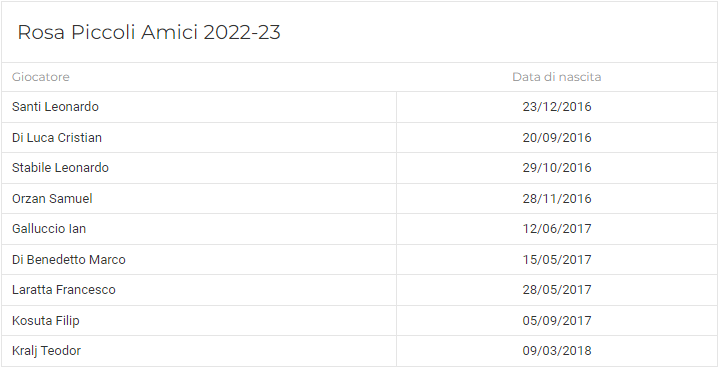Click birth date 23/12/2016
The width and height of the screenshot is (720, 369).
click(557, 106)
